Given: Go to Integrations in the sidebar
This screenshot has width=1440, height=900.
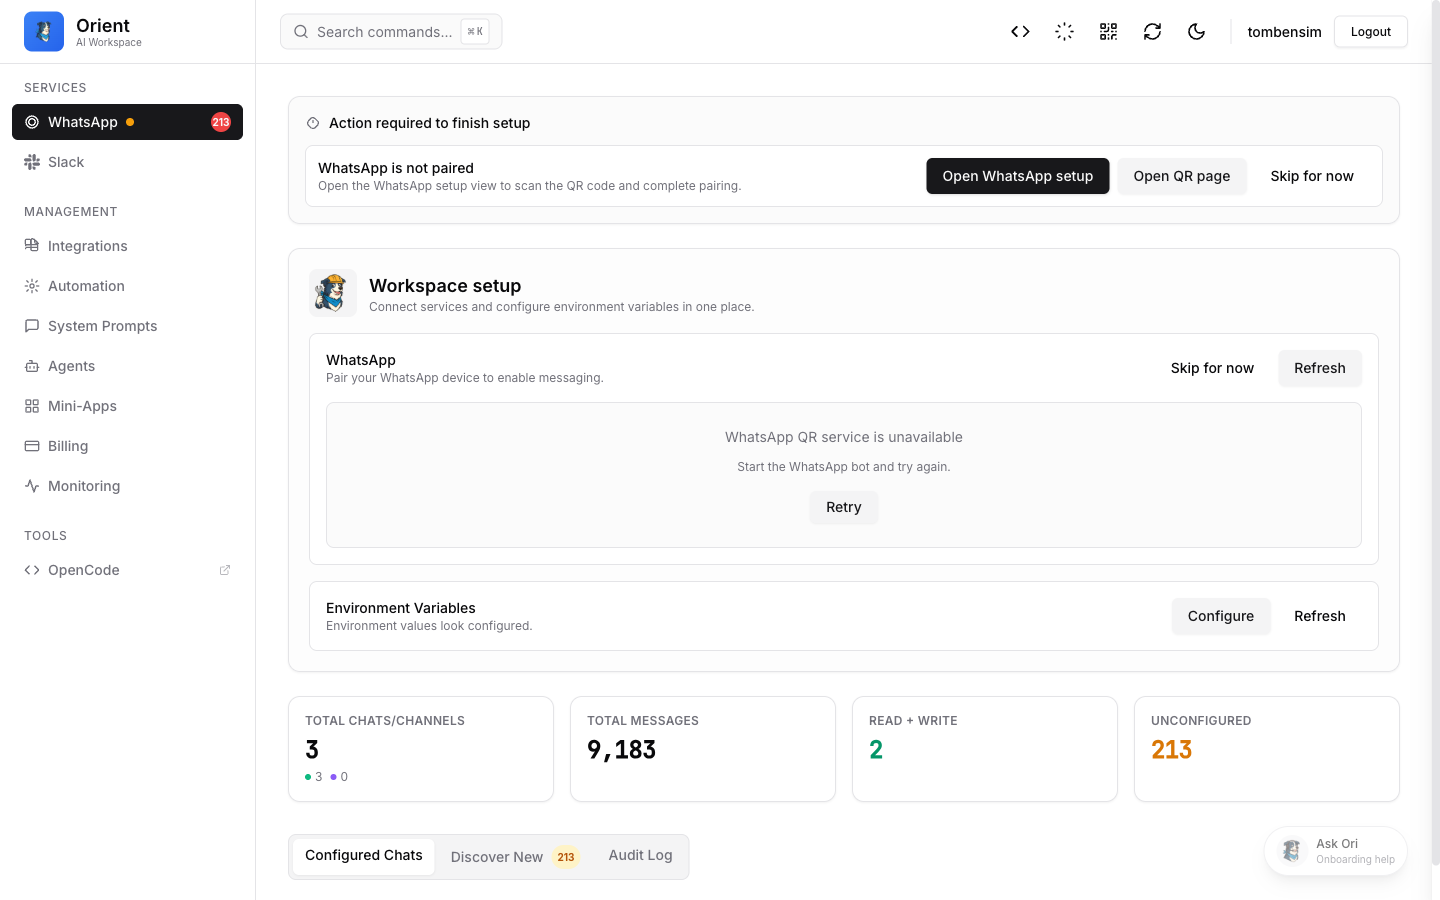Looking at the screenshot, I should point(87,246).
